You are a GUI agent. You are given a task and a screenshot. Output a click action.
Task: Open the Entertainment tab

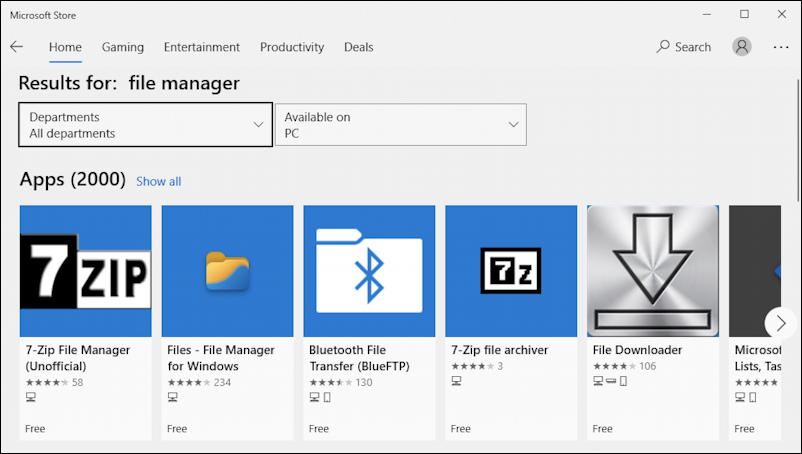pyautogui.click(x=202, y=47)
